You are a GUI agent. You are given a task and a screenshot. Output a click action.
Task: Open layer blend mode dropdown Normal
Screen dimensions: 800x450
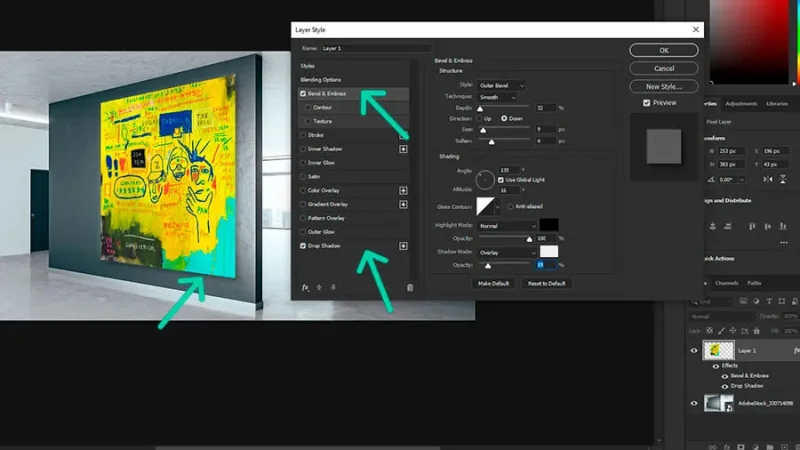click(720, 316)
